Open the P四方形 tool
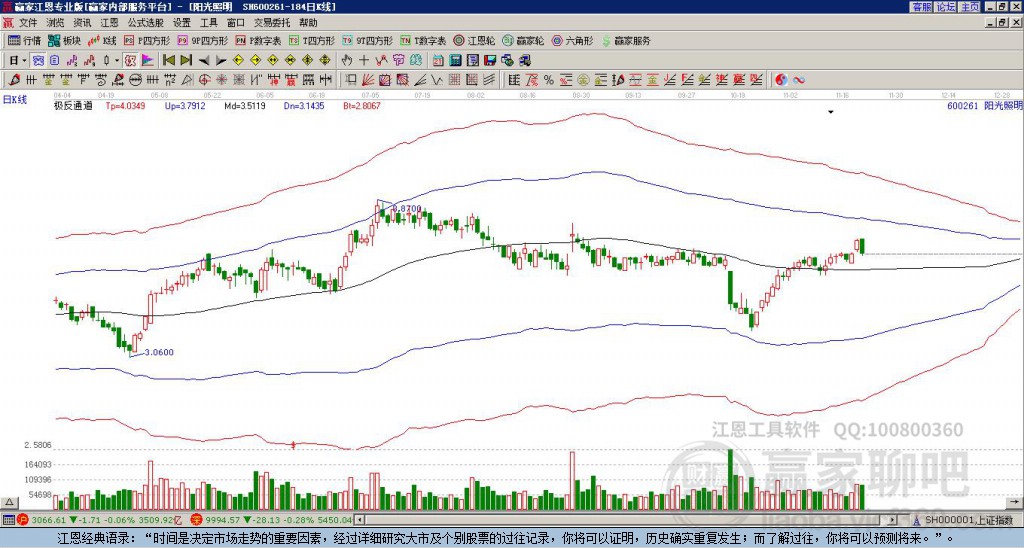 (x=147, y=40)
